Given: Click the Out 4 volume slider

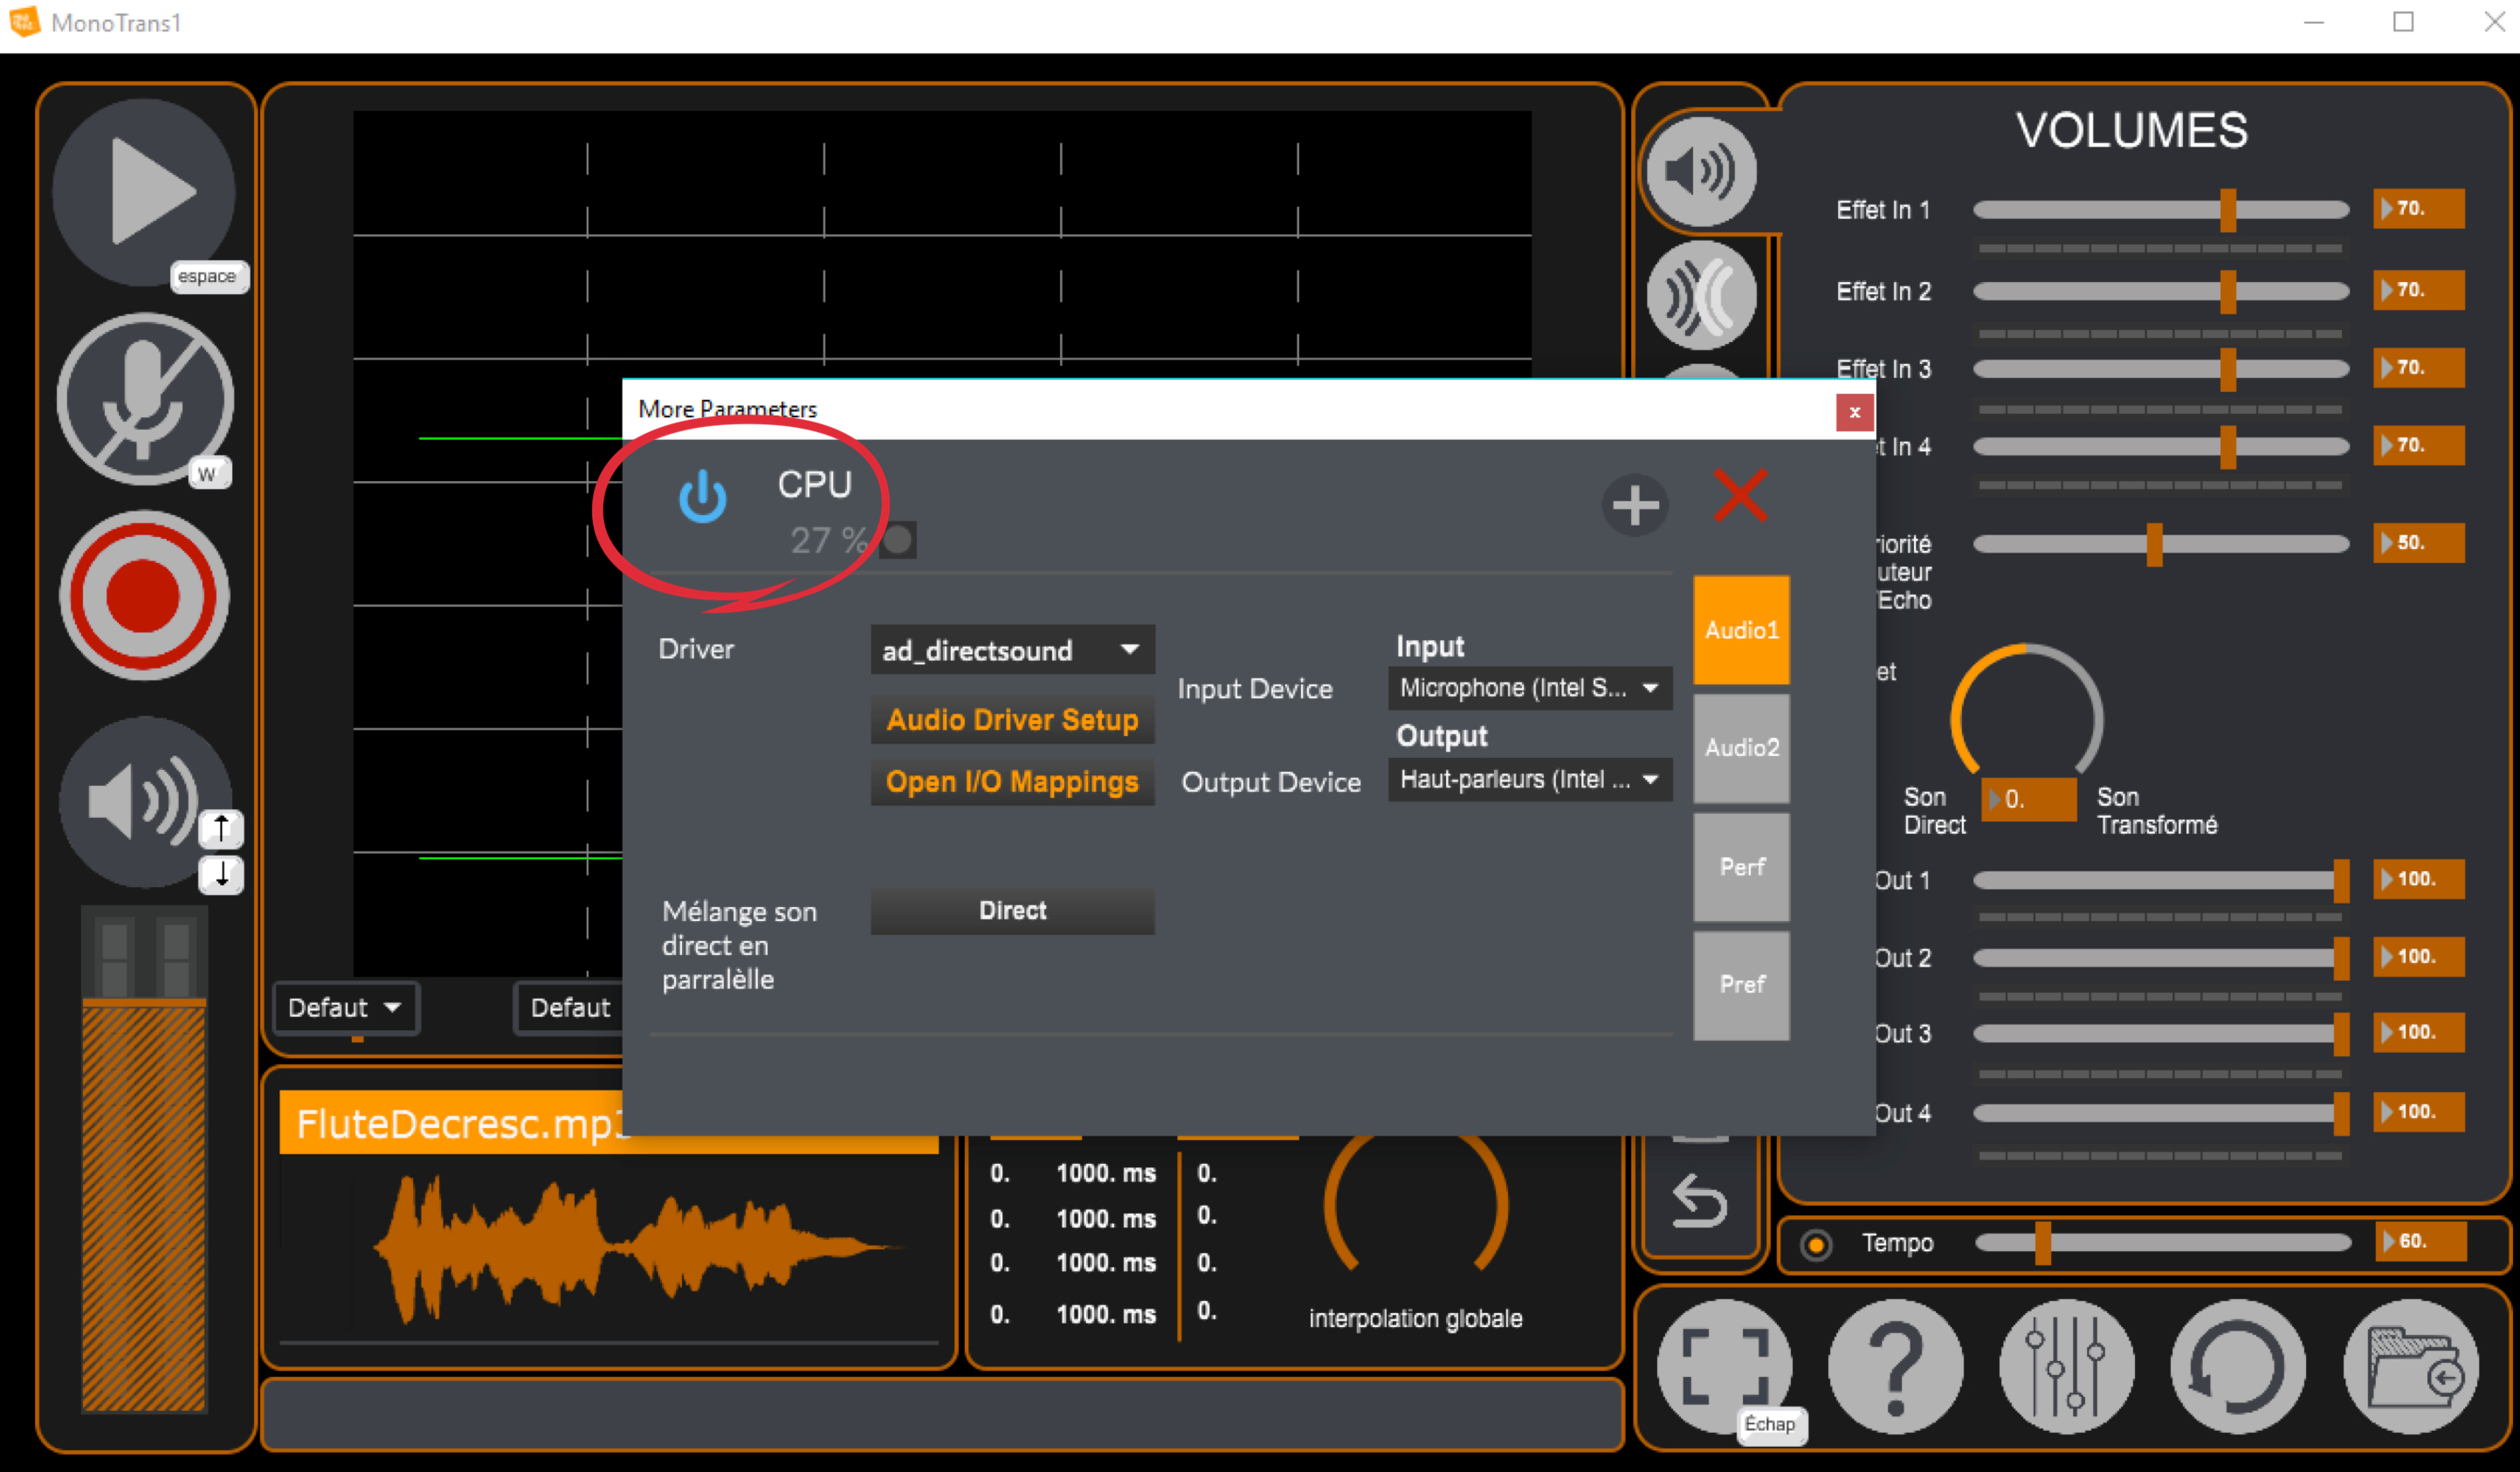Looking at the screenshot, I should (x=2160, y=1113).
